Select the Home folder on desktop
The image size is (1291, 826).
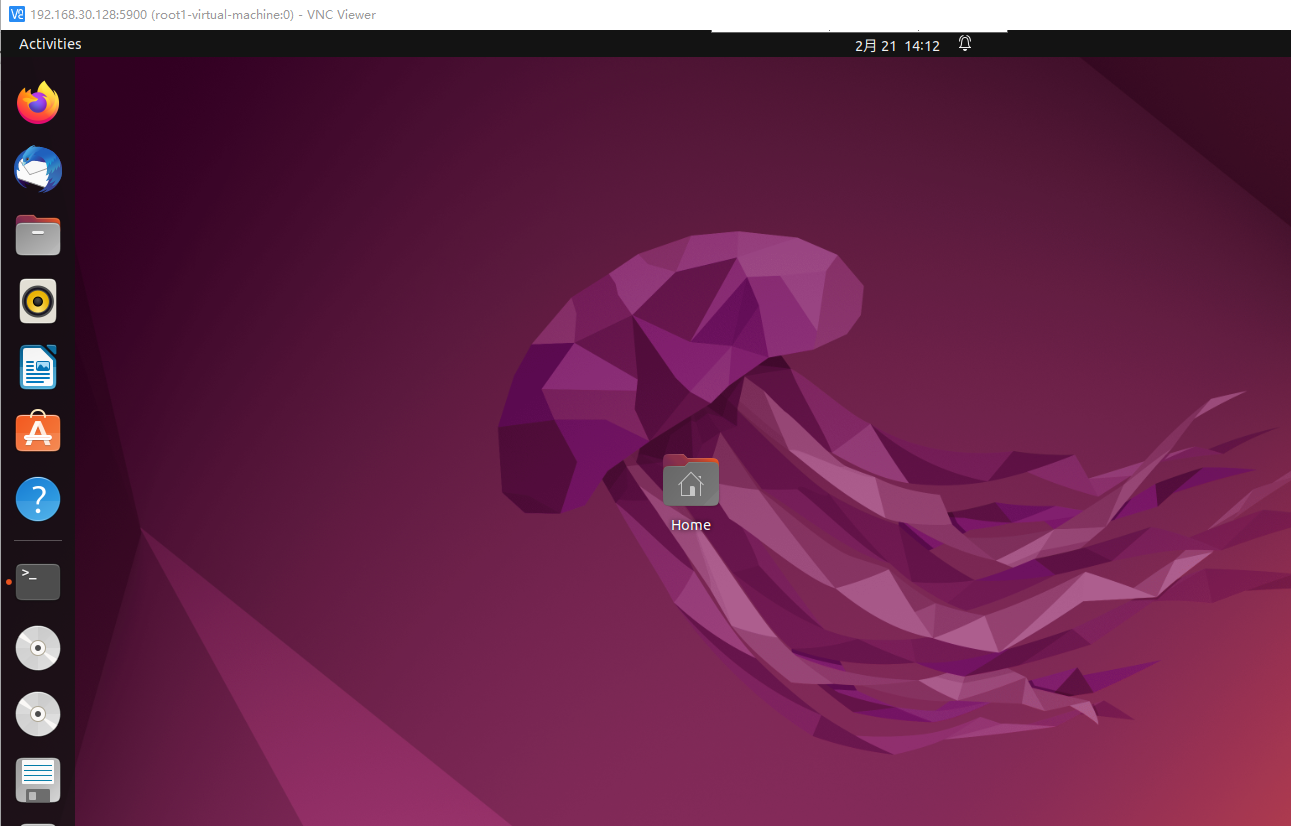pos(690,481)
